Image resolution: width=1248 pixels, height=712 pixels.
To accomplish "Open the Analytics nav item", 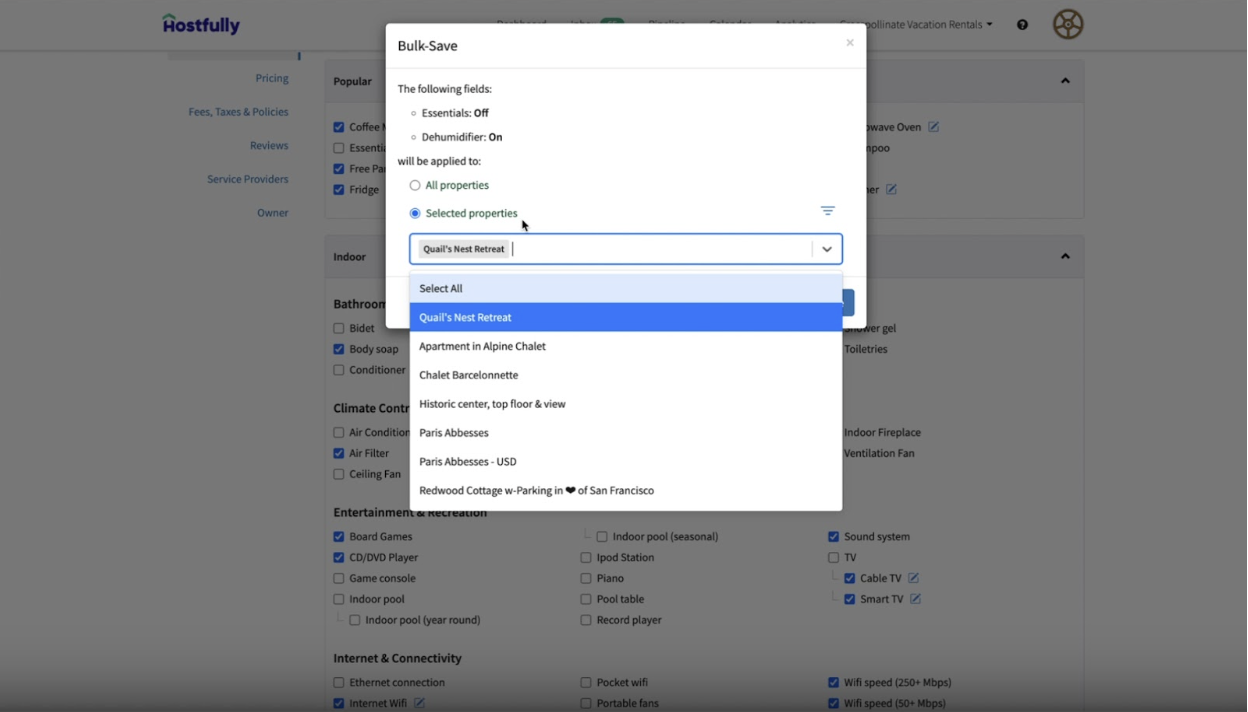I will (x=794, y=24).
